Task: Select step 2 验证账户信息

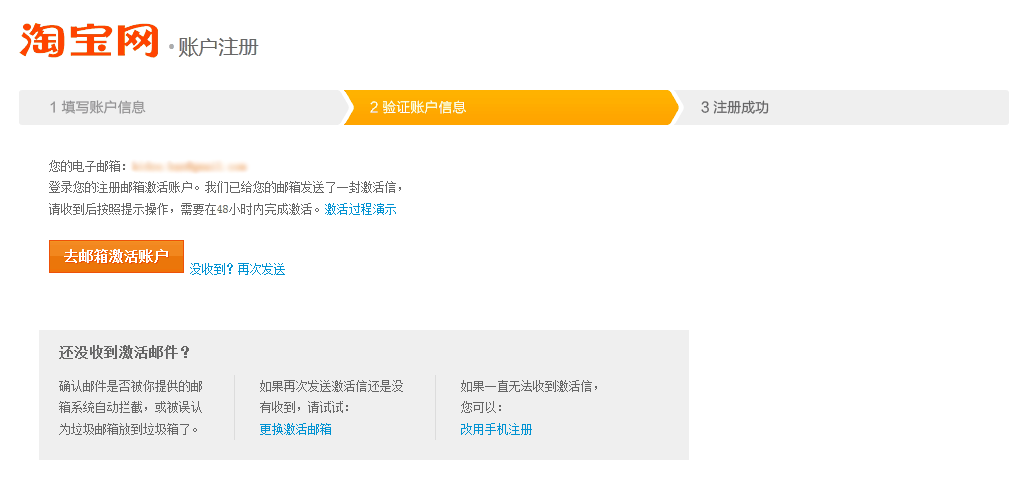Action: click(418, 107)
